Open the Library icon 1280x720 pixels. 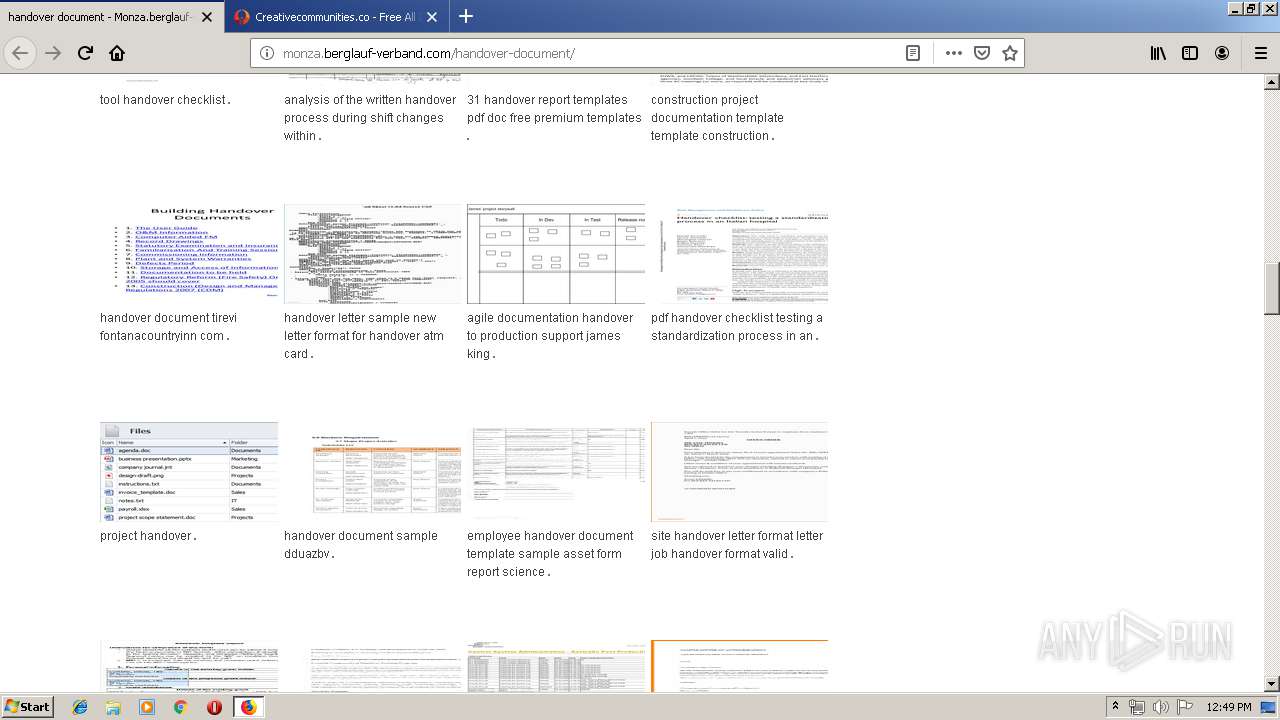click(x=1158, y=53)
